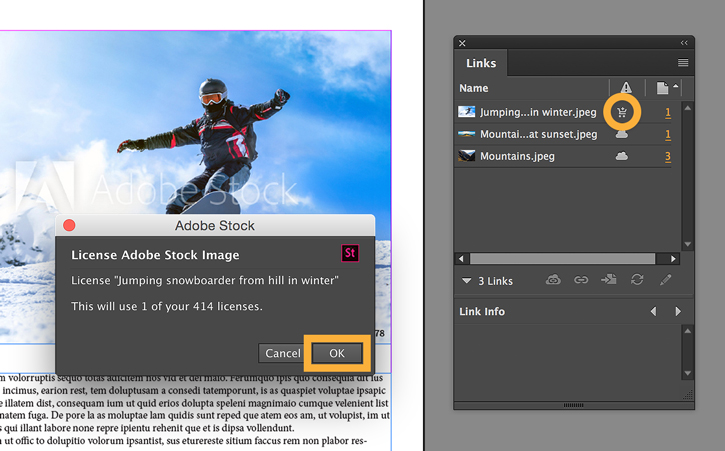Collapse the 3 Links disclosure triangle

(x=467, y=280)
